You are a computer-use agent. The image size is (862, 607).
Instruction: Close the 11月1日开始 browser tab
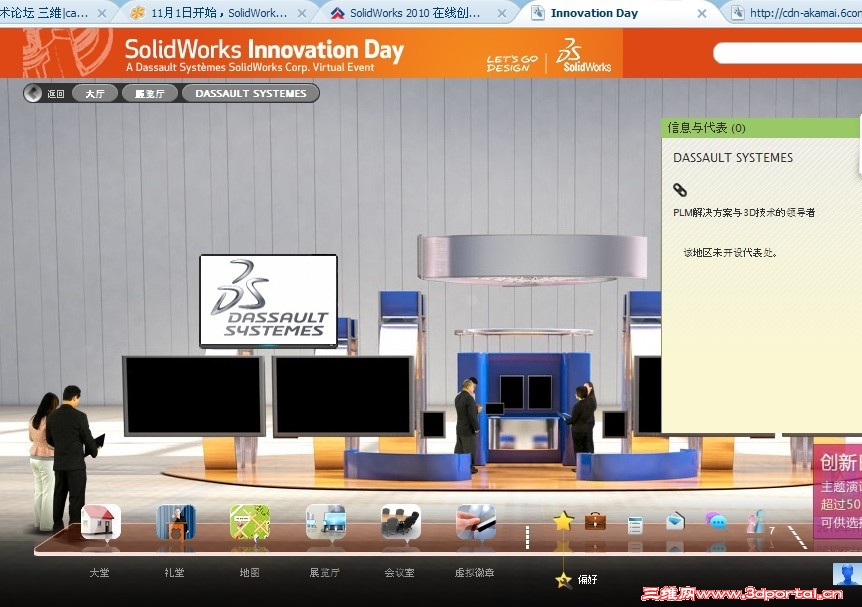click(302, 14)
